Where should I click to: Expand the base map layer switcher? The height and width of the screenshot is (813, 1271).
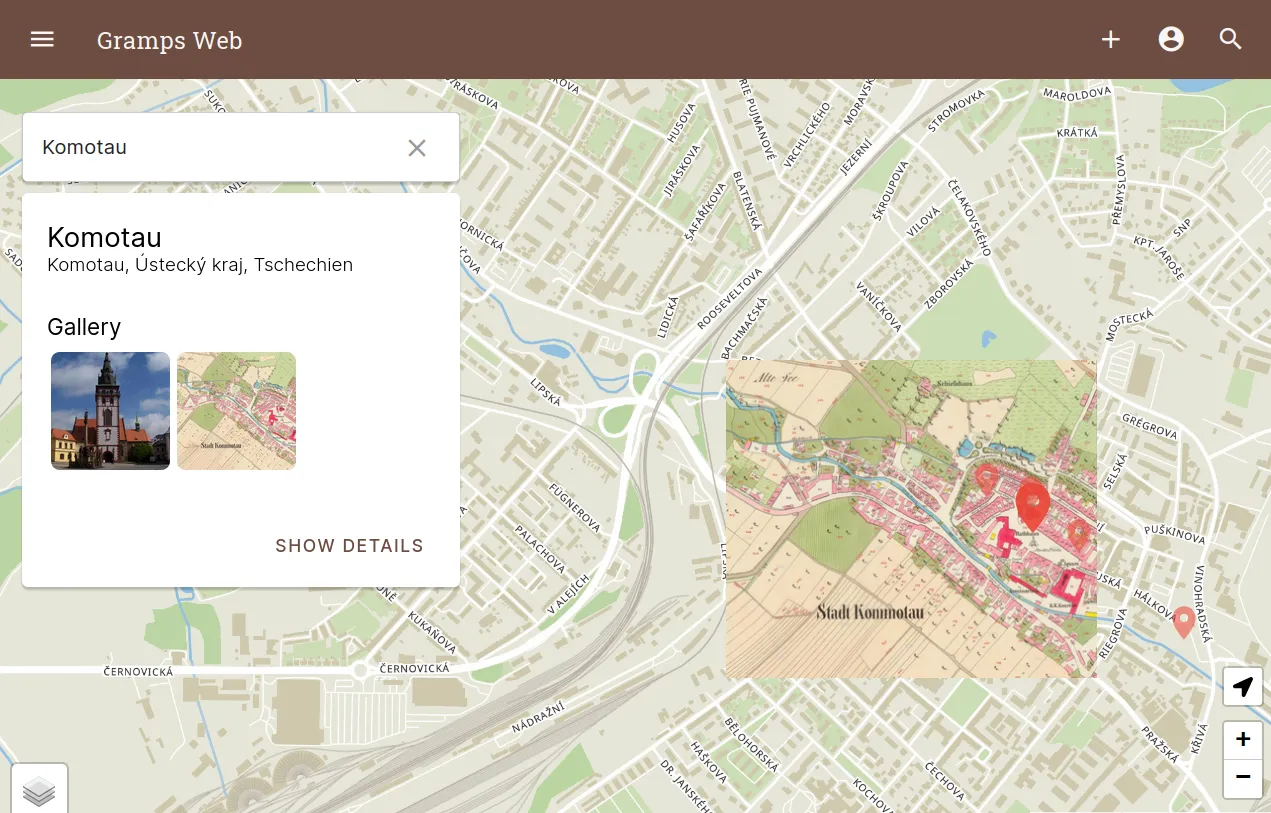click(39, 790)
